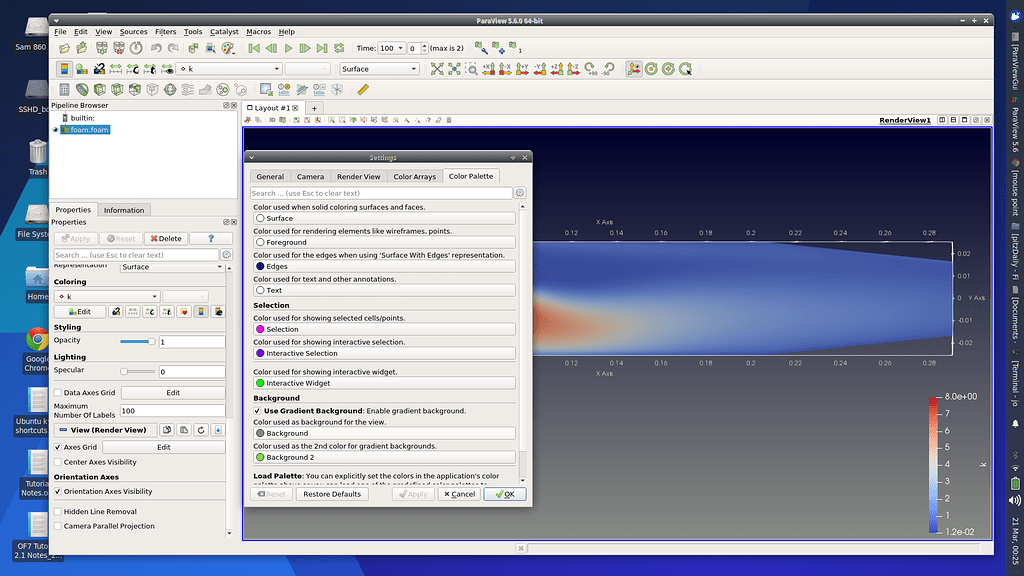This screenshot has width=1024, height=576.
Task: Jump to first frame
Action: pyautogui.click(x=254, y=48)
